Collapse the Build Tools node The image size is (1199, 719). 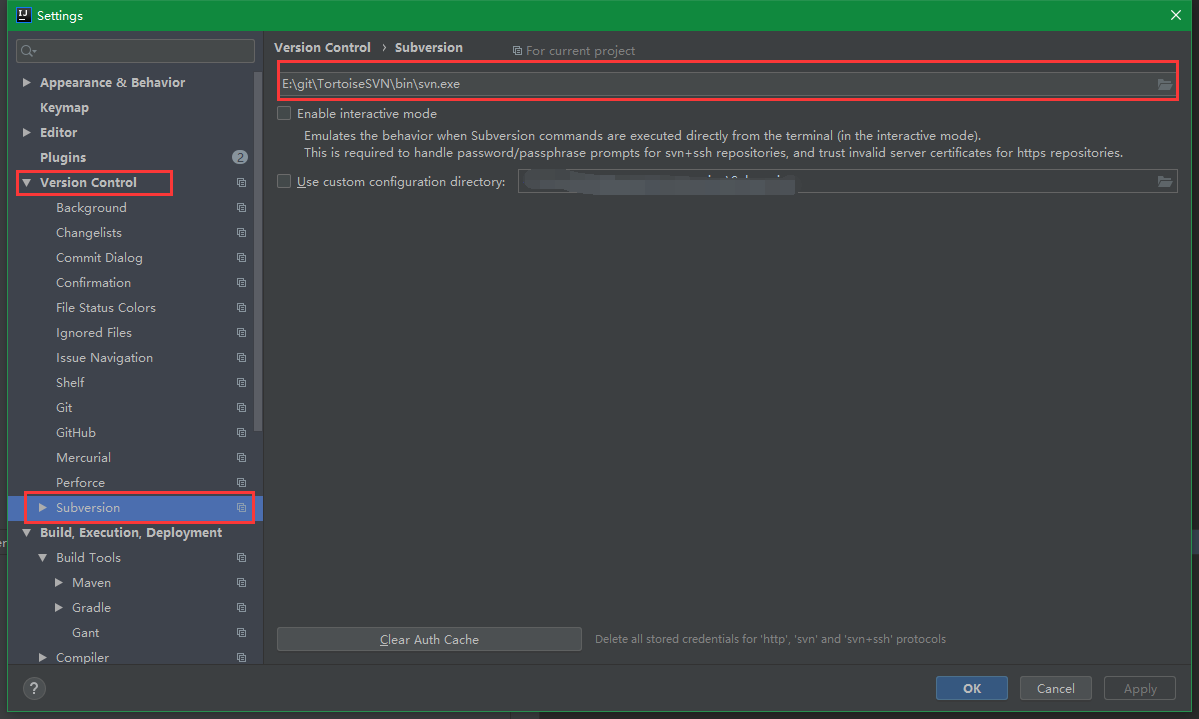[x=43, y=558]
